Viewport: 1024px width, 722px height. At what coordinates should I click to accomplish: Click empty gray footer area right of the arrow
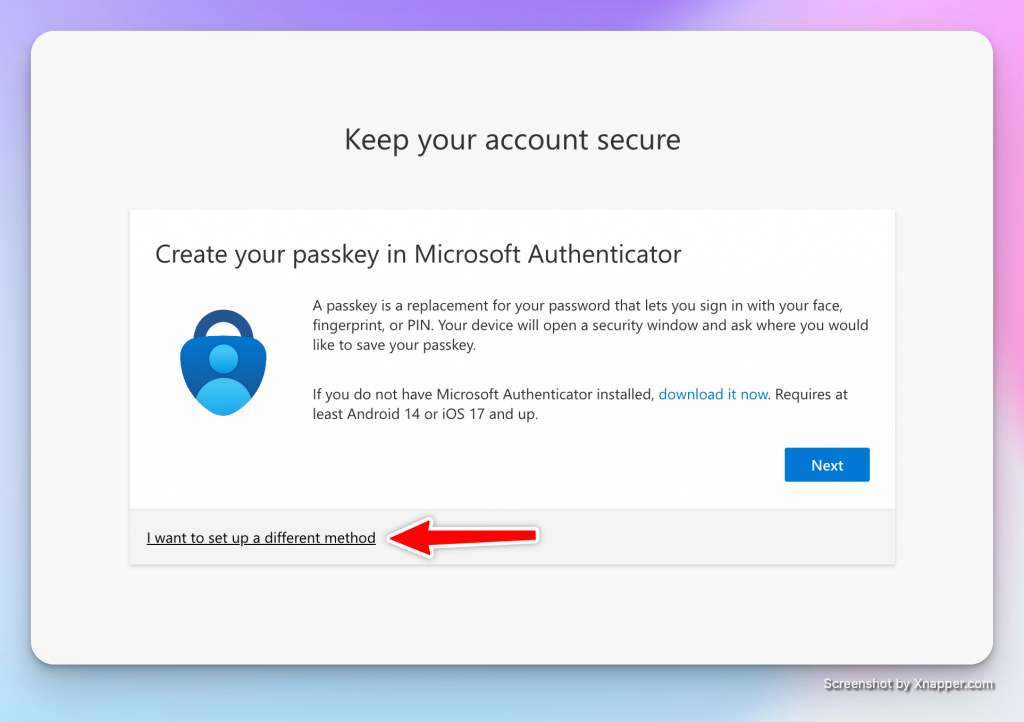tap(720, 538)
